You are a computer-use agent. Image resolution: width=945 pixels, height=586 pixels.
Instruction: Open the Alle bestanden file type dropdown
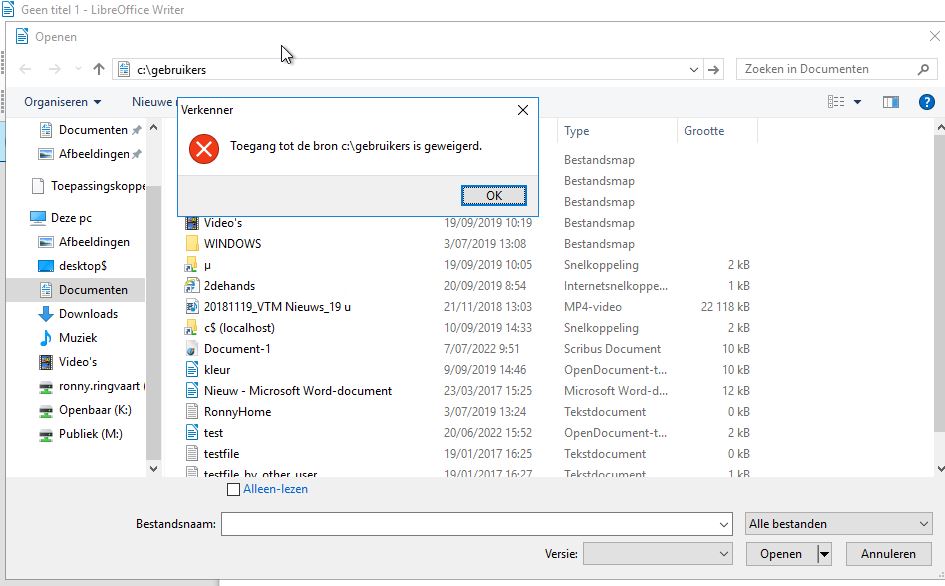(x=839, y=524)
